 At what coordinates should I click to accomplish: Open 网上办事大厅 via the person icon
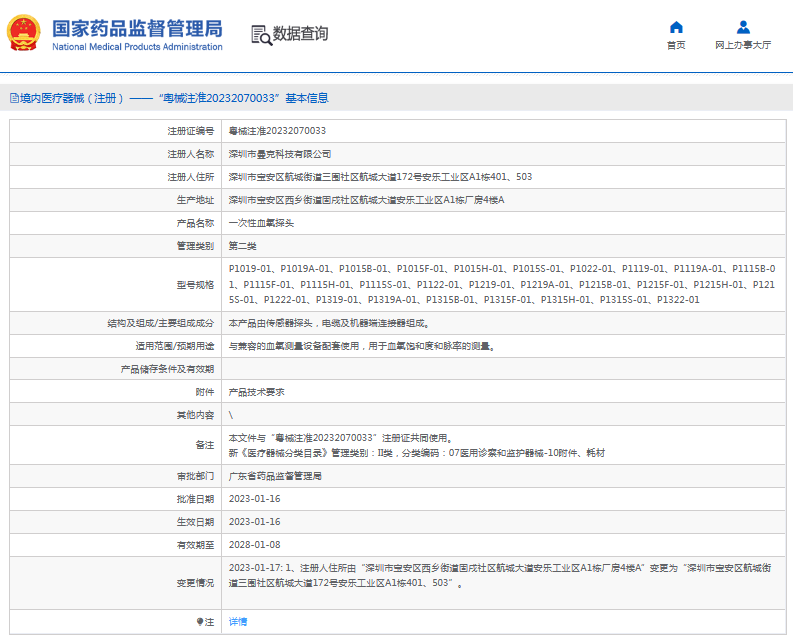pos(743,27)
